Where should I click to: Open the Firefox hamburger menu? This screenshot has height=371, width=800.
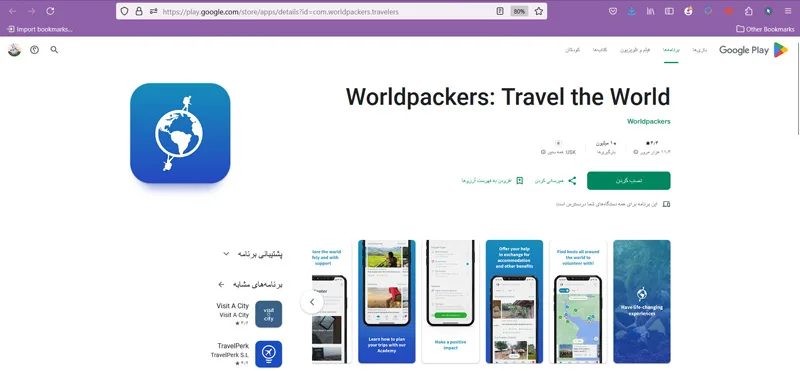(788, 11)
